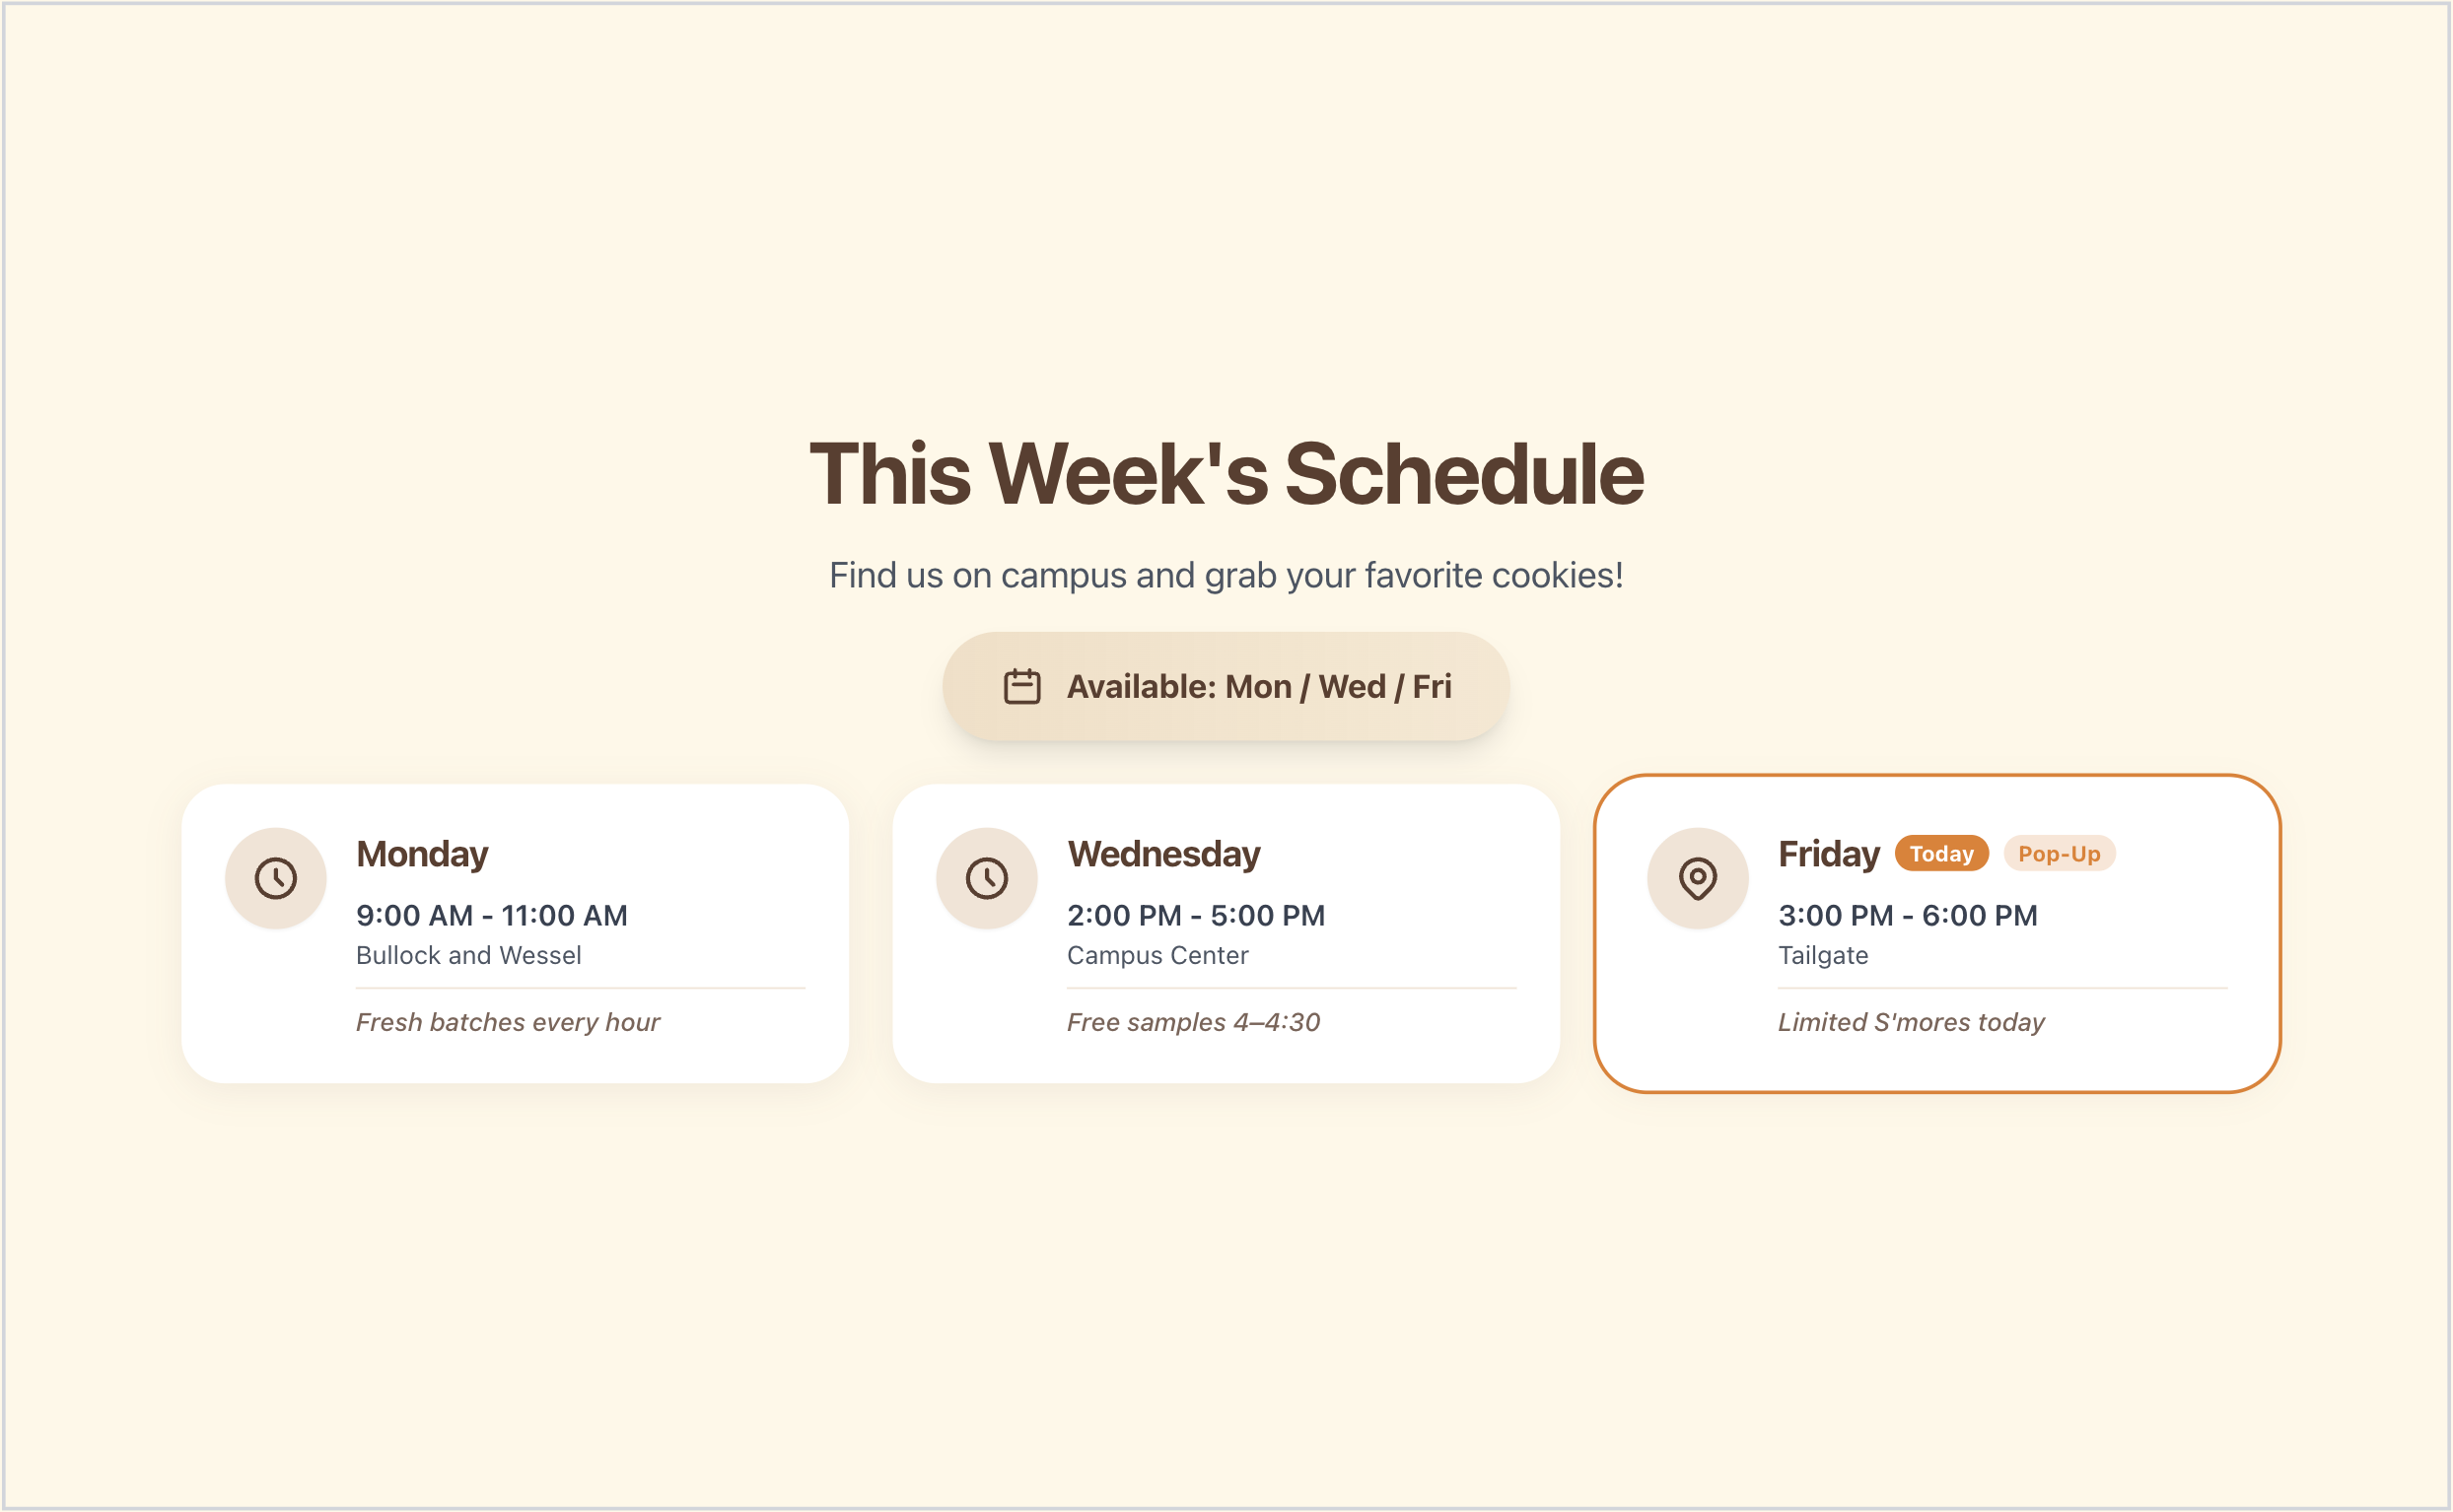Click the This Week's Schedule title

pyautogui.click(x=1226, y=477)
